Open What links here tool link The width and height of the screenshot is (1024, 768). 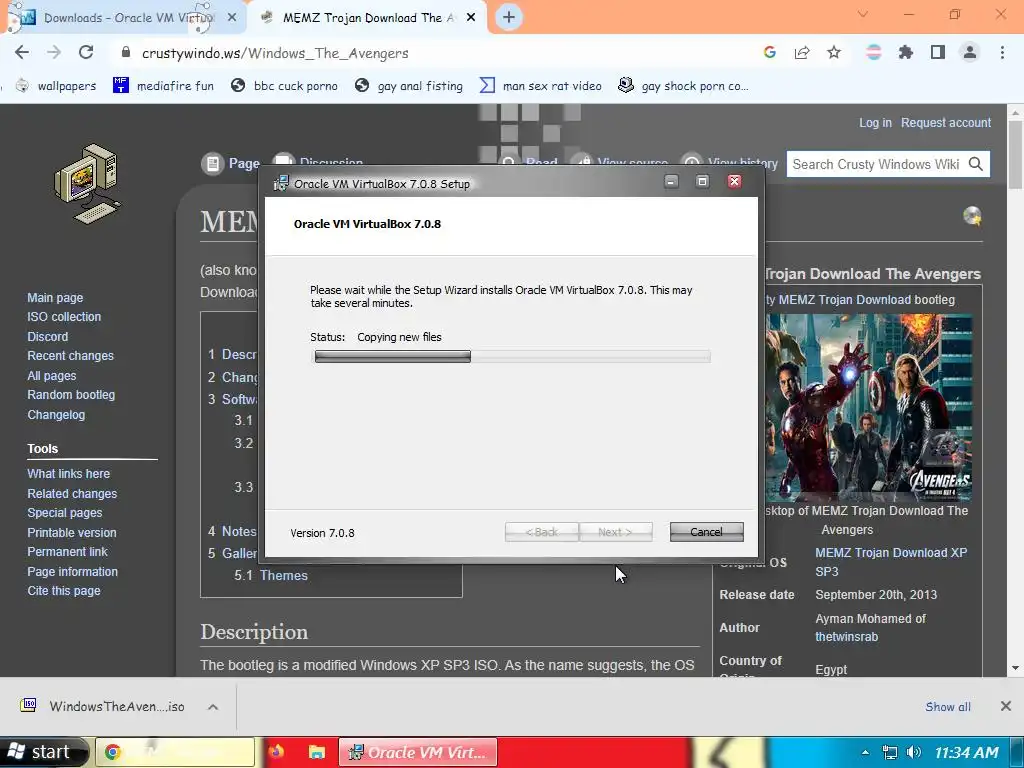pyautogui.click(x=69, y=473)
